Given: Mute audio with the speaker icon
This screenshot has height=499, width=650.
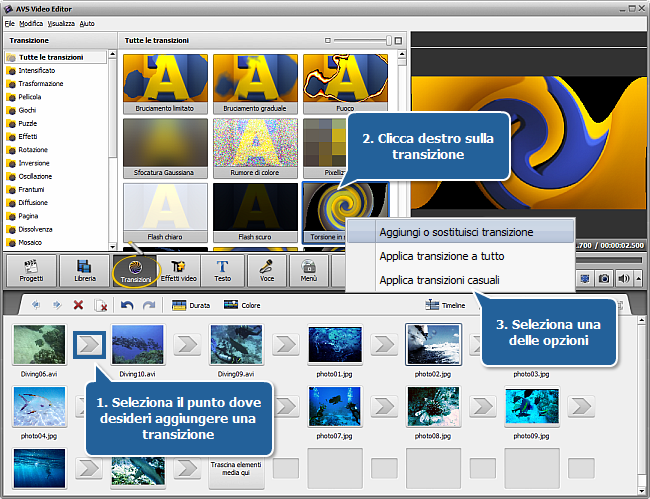Looking at the screenshot, I should (625, 279).
